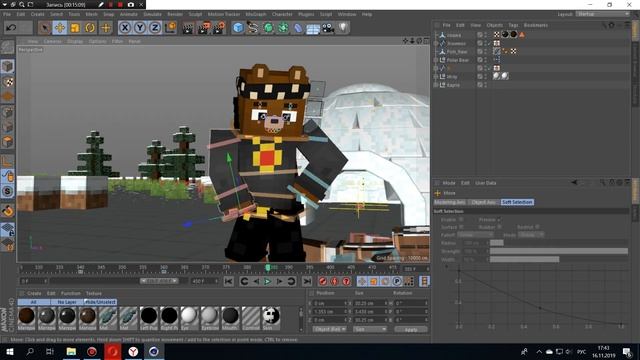Open the Objects menu in Object Manager

coord(494,25)
